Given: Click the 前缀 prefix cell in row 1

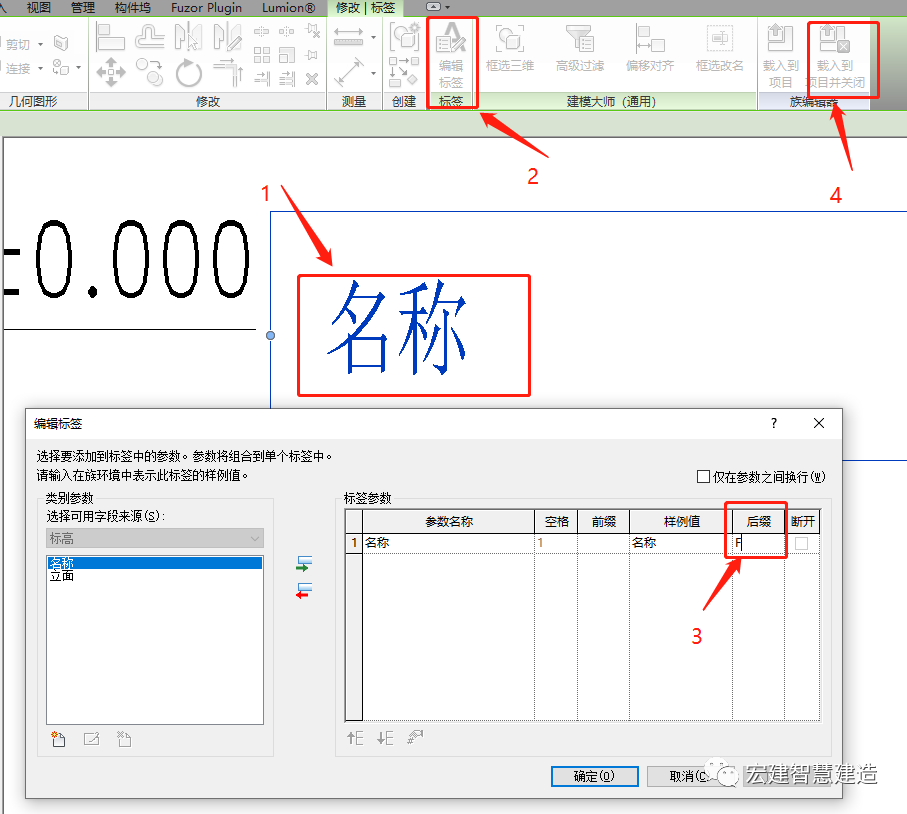Looking at the screenshot, I should click(603, 543).
